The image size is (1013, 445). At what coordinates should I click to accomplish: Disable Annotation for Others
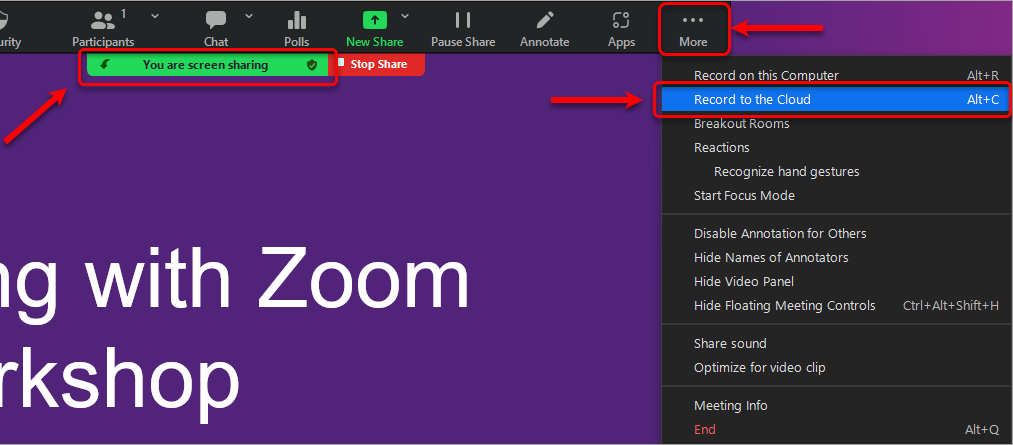(837, 233)
